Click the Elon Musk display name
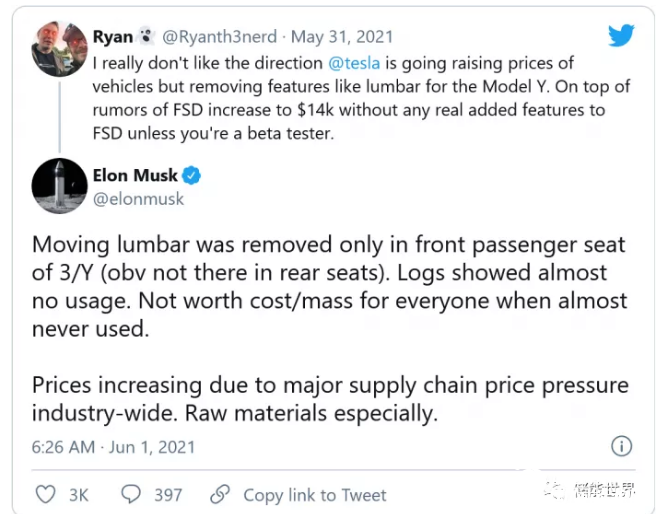 tap(135, 176)
